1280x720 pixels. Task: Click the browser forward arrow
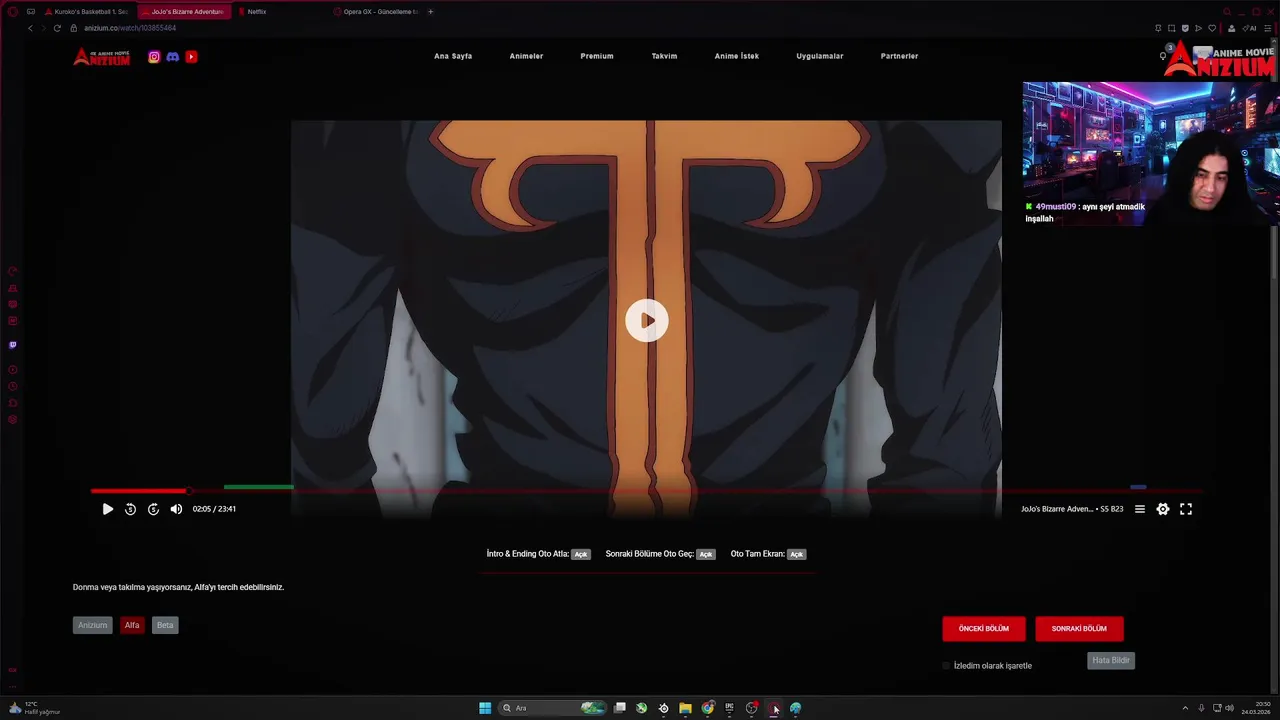pos(43,28)
